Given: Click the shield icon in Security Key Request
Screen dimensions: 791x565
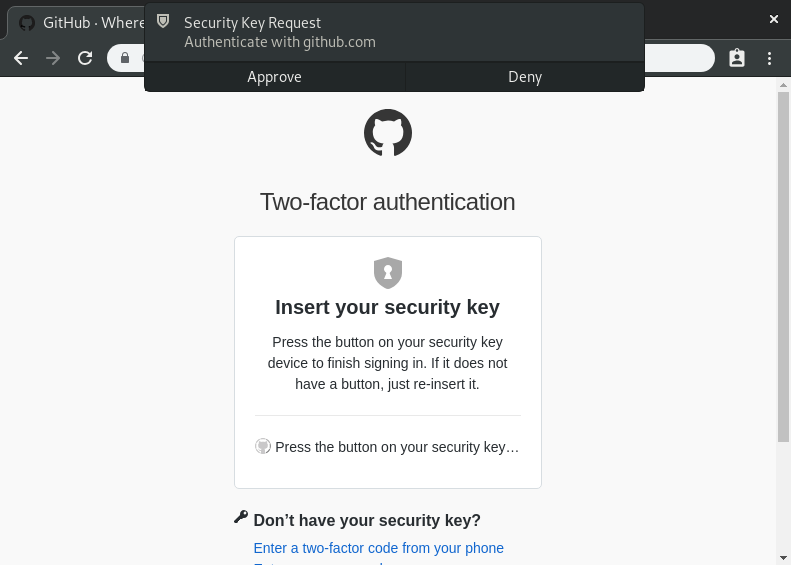Looking at the screenshot, I should point(164,22).
